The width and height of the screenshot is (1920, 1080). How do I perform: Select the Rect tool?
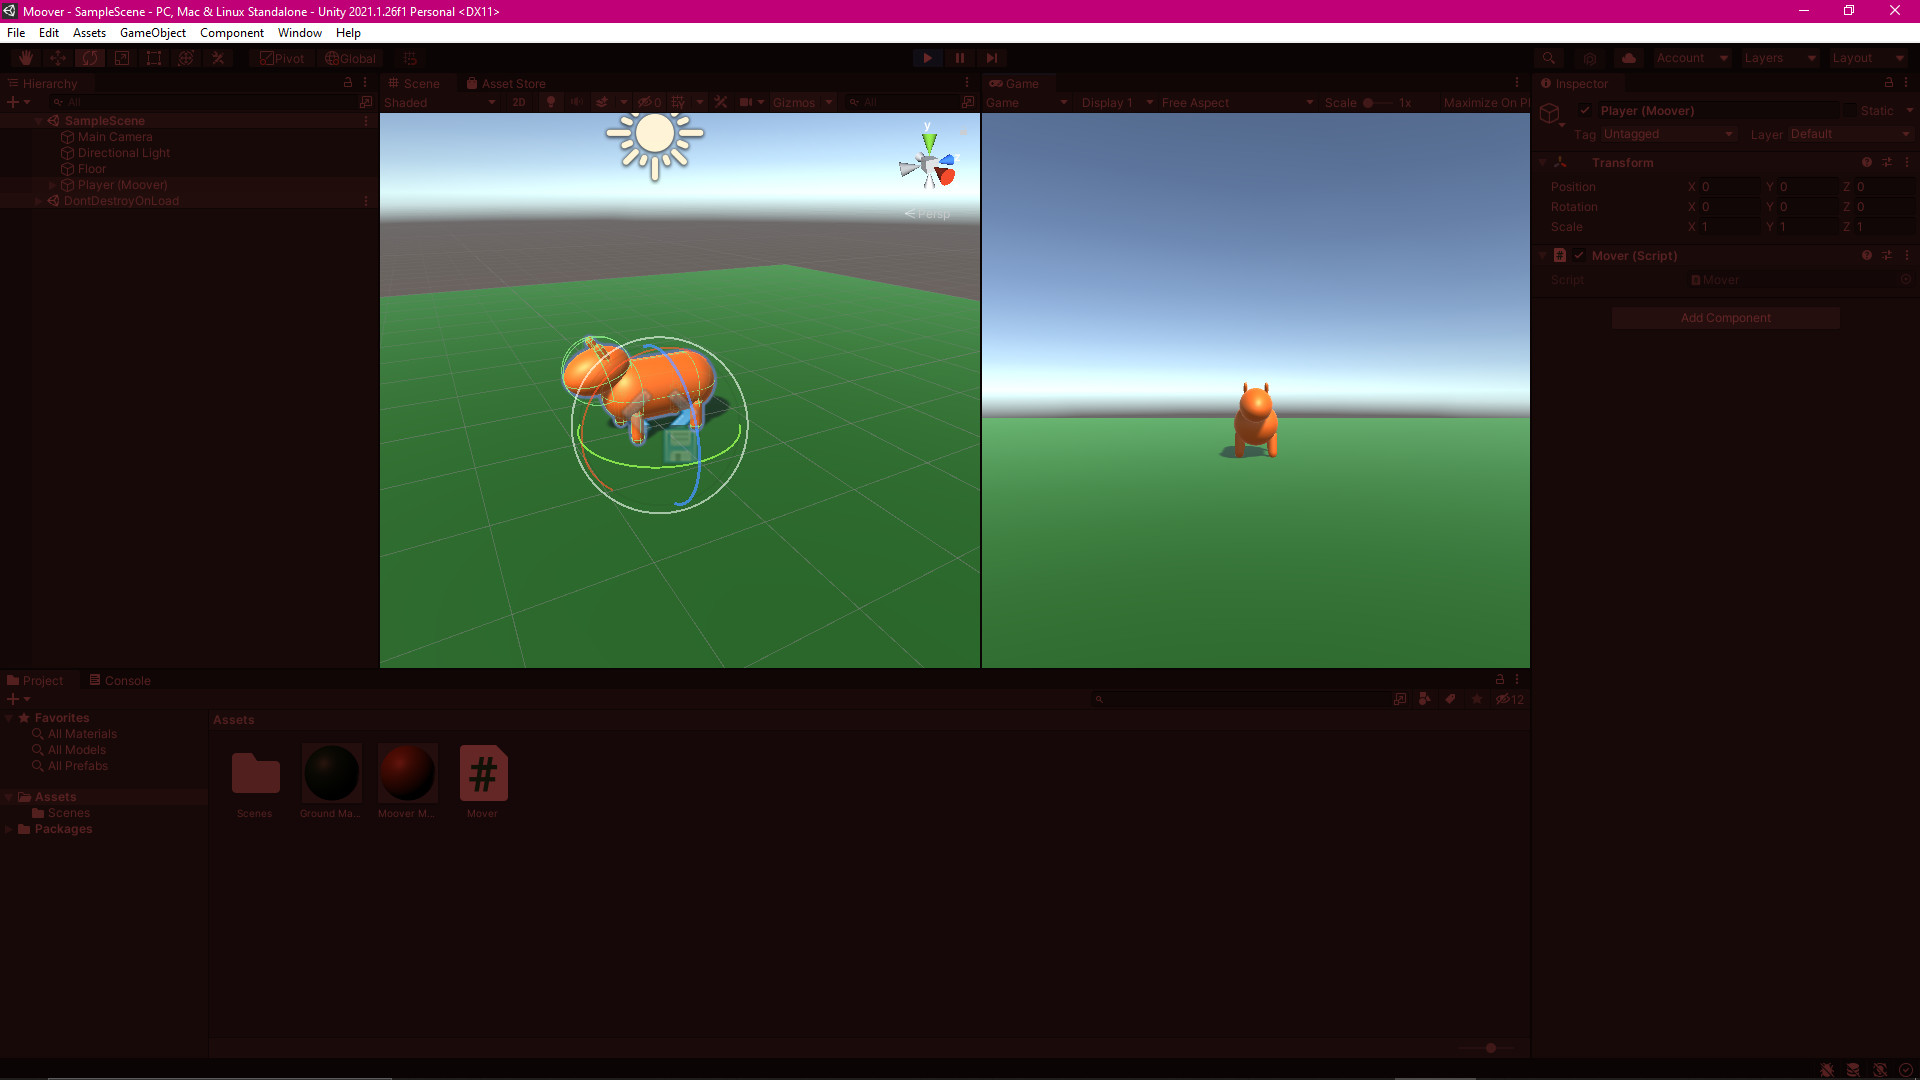pyautogui.click(x=154, y=58)
